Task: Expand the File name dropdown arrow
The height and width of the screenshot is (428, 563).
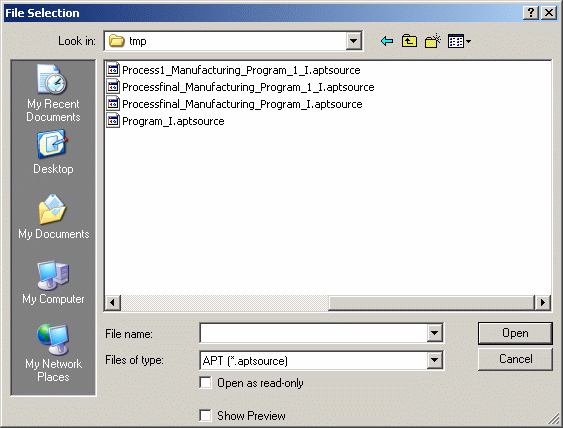Action: coord(434,333)
